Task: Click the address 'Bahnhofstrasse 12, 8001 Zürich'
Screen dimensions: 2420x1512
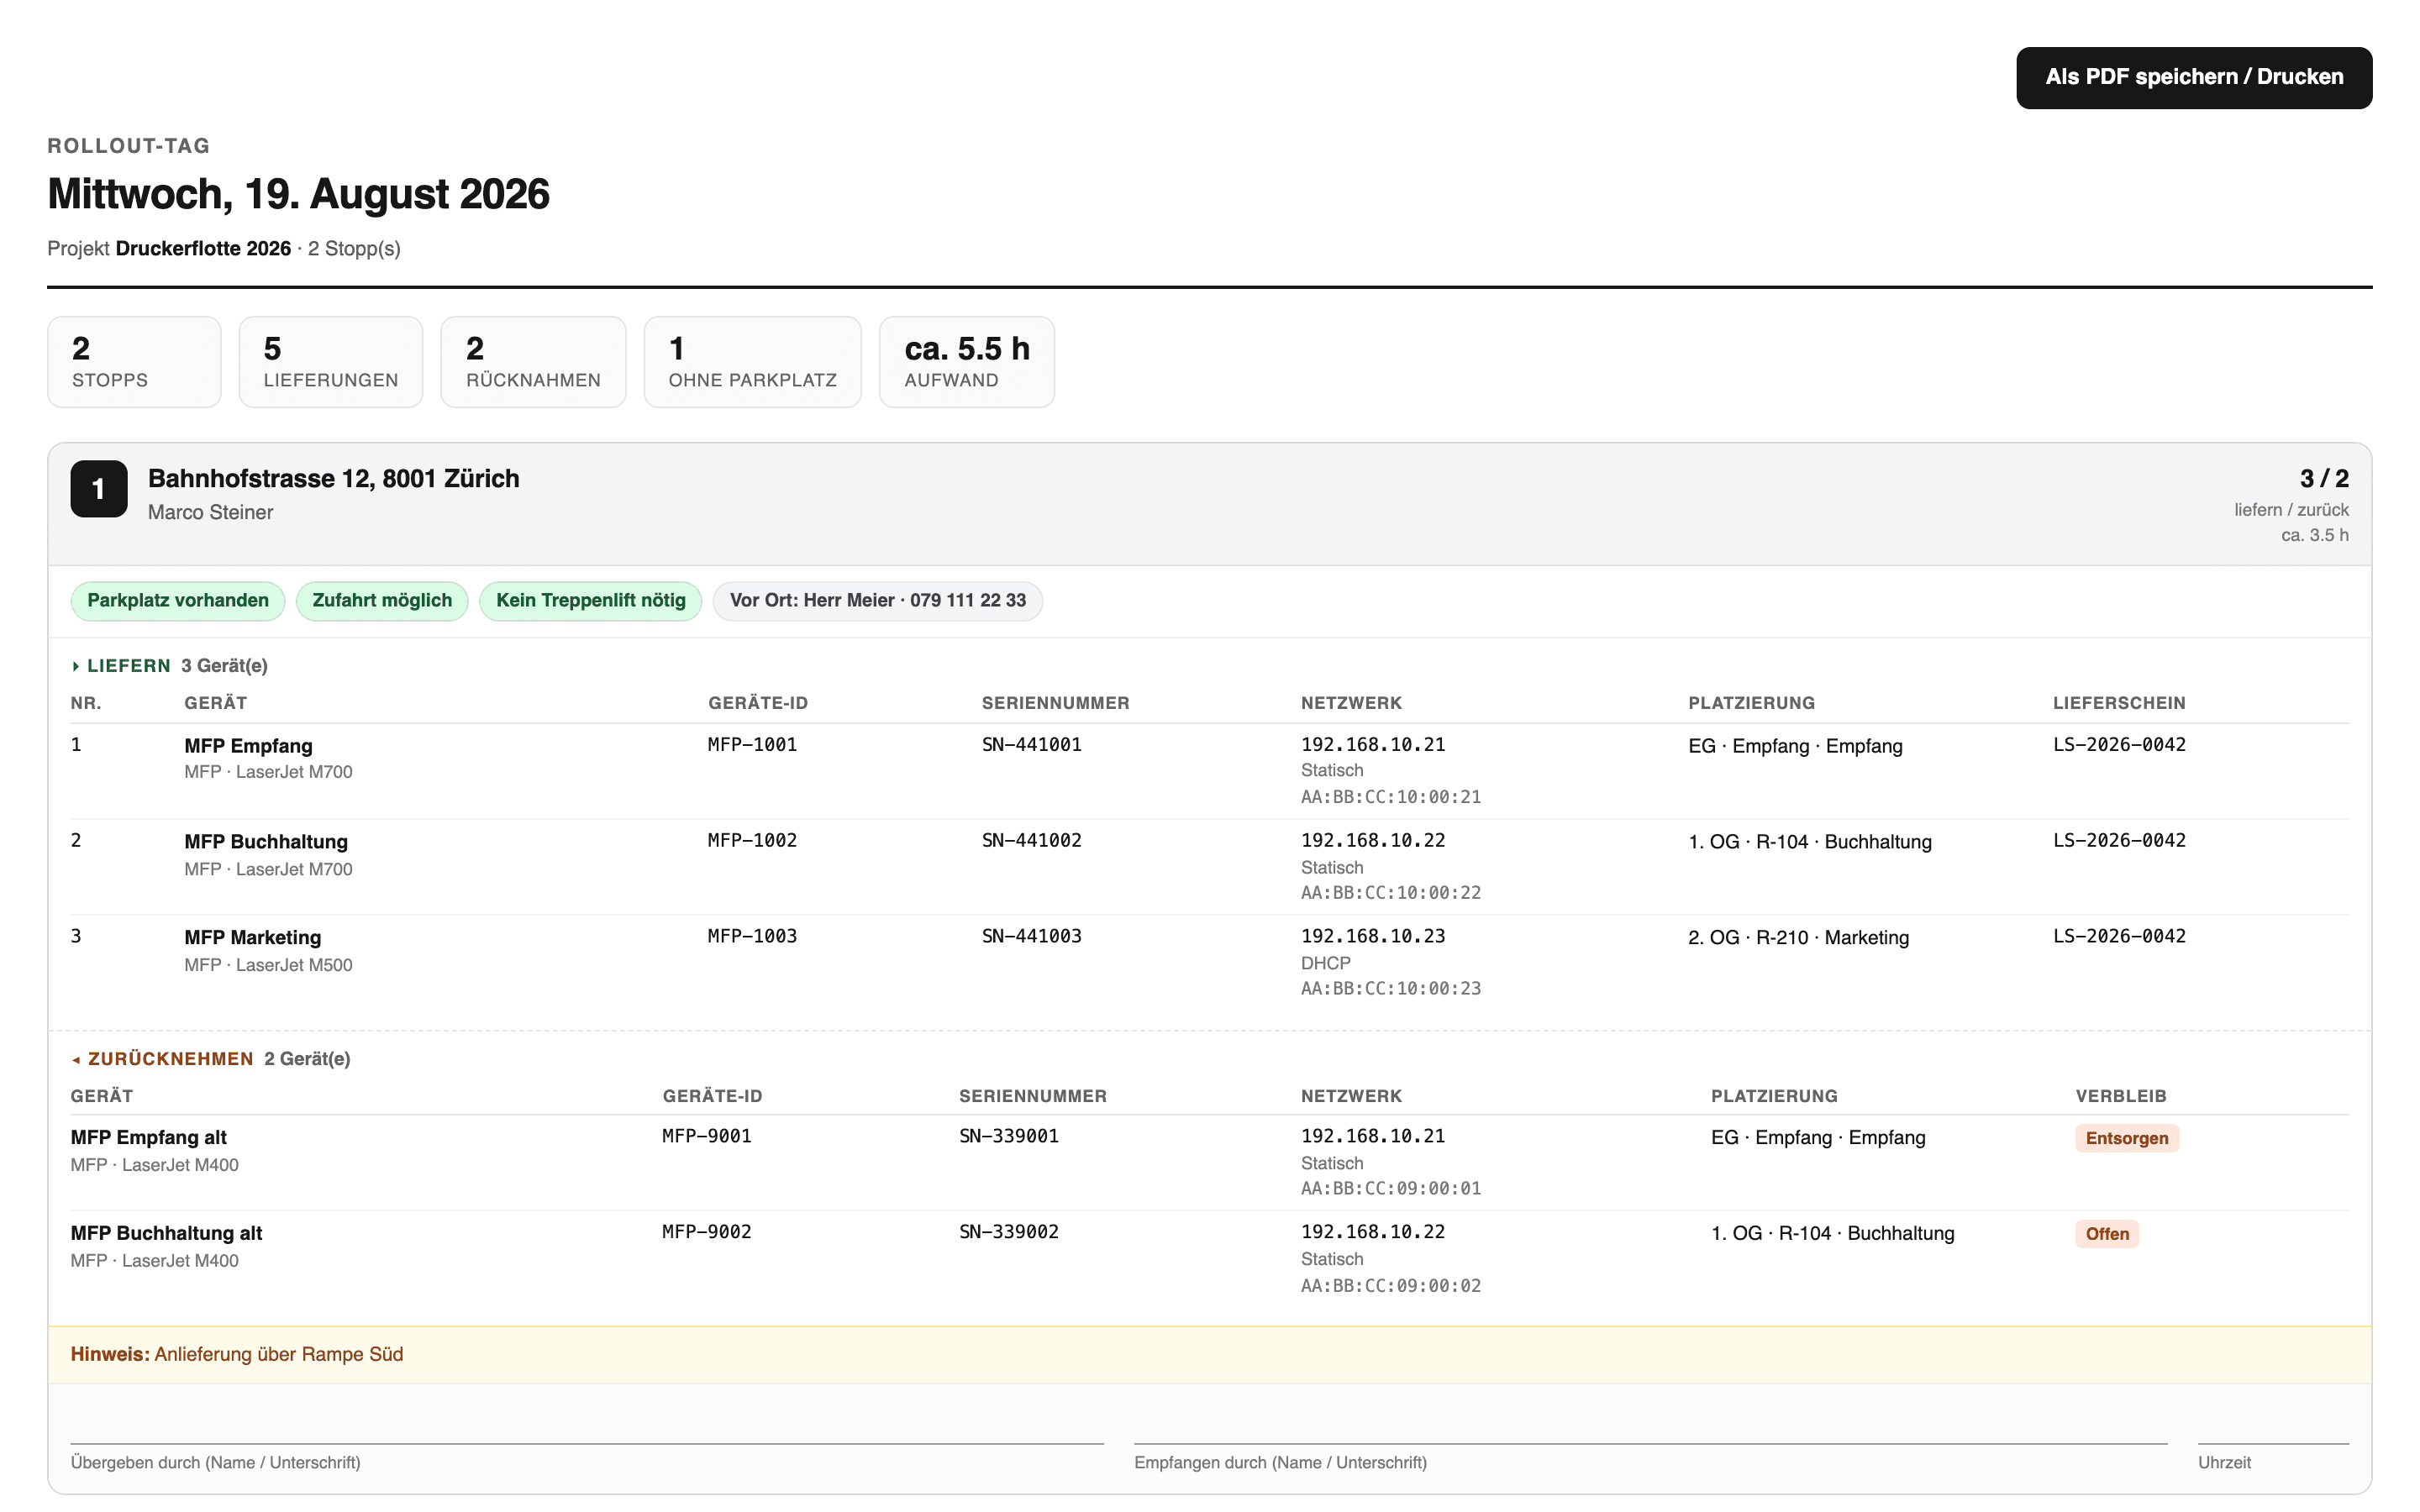Action: pos(333,478)
